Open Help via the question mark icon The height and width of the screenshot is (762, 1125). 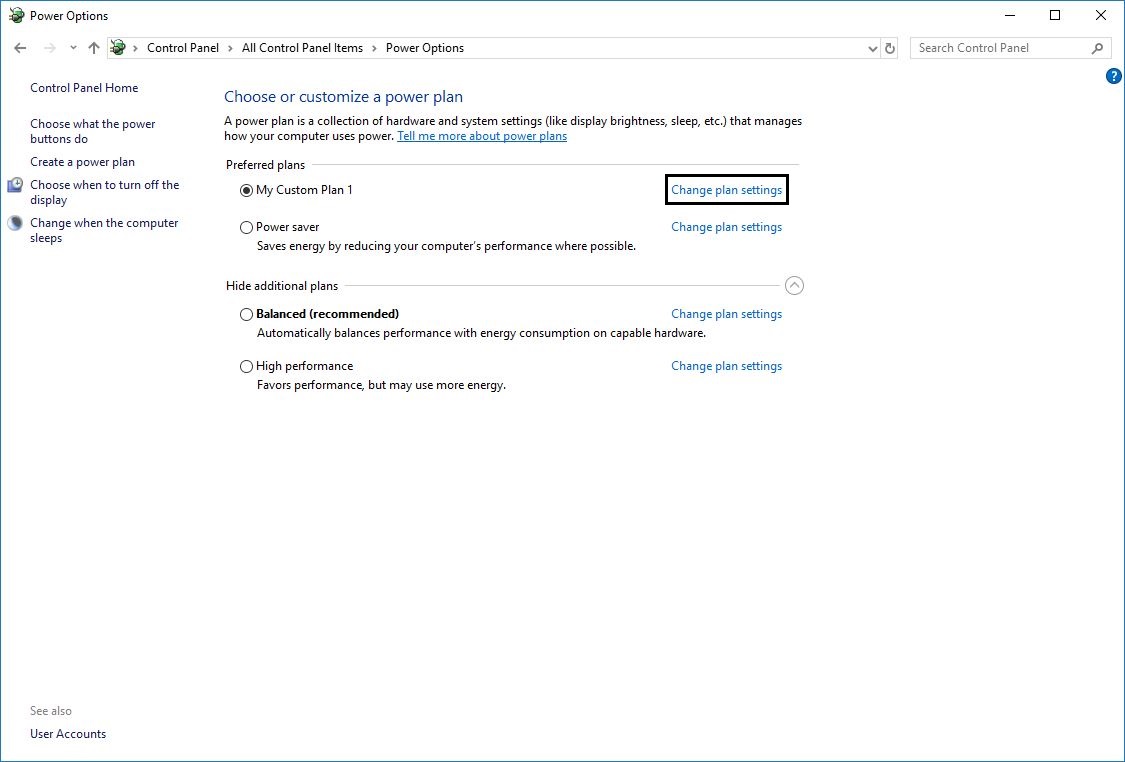coord(1113,75)
